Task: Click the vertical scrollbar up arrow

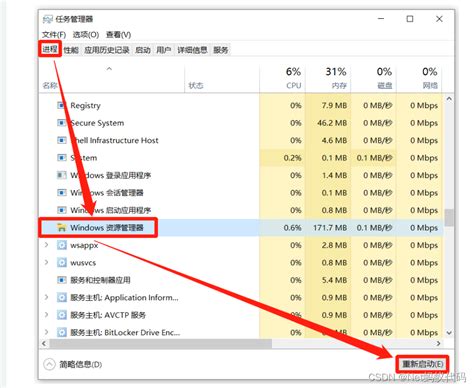Action: pos(449,99)
